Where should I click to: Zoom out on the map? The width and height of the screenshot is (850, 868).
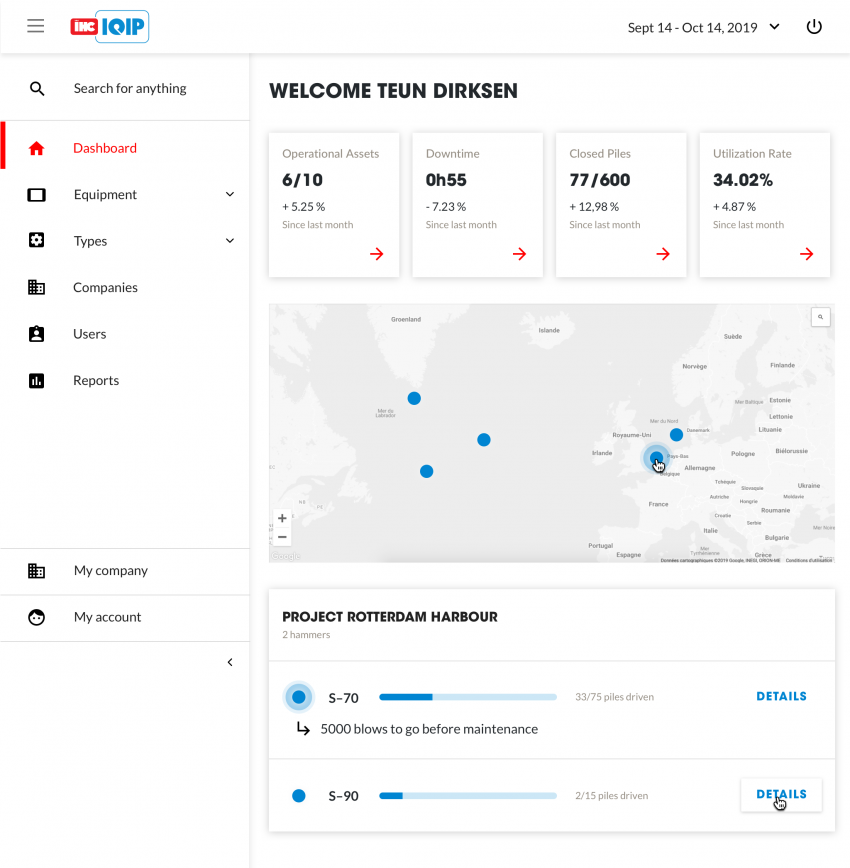282,537
